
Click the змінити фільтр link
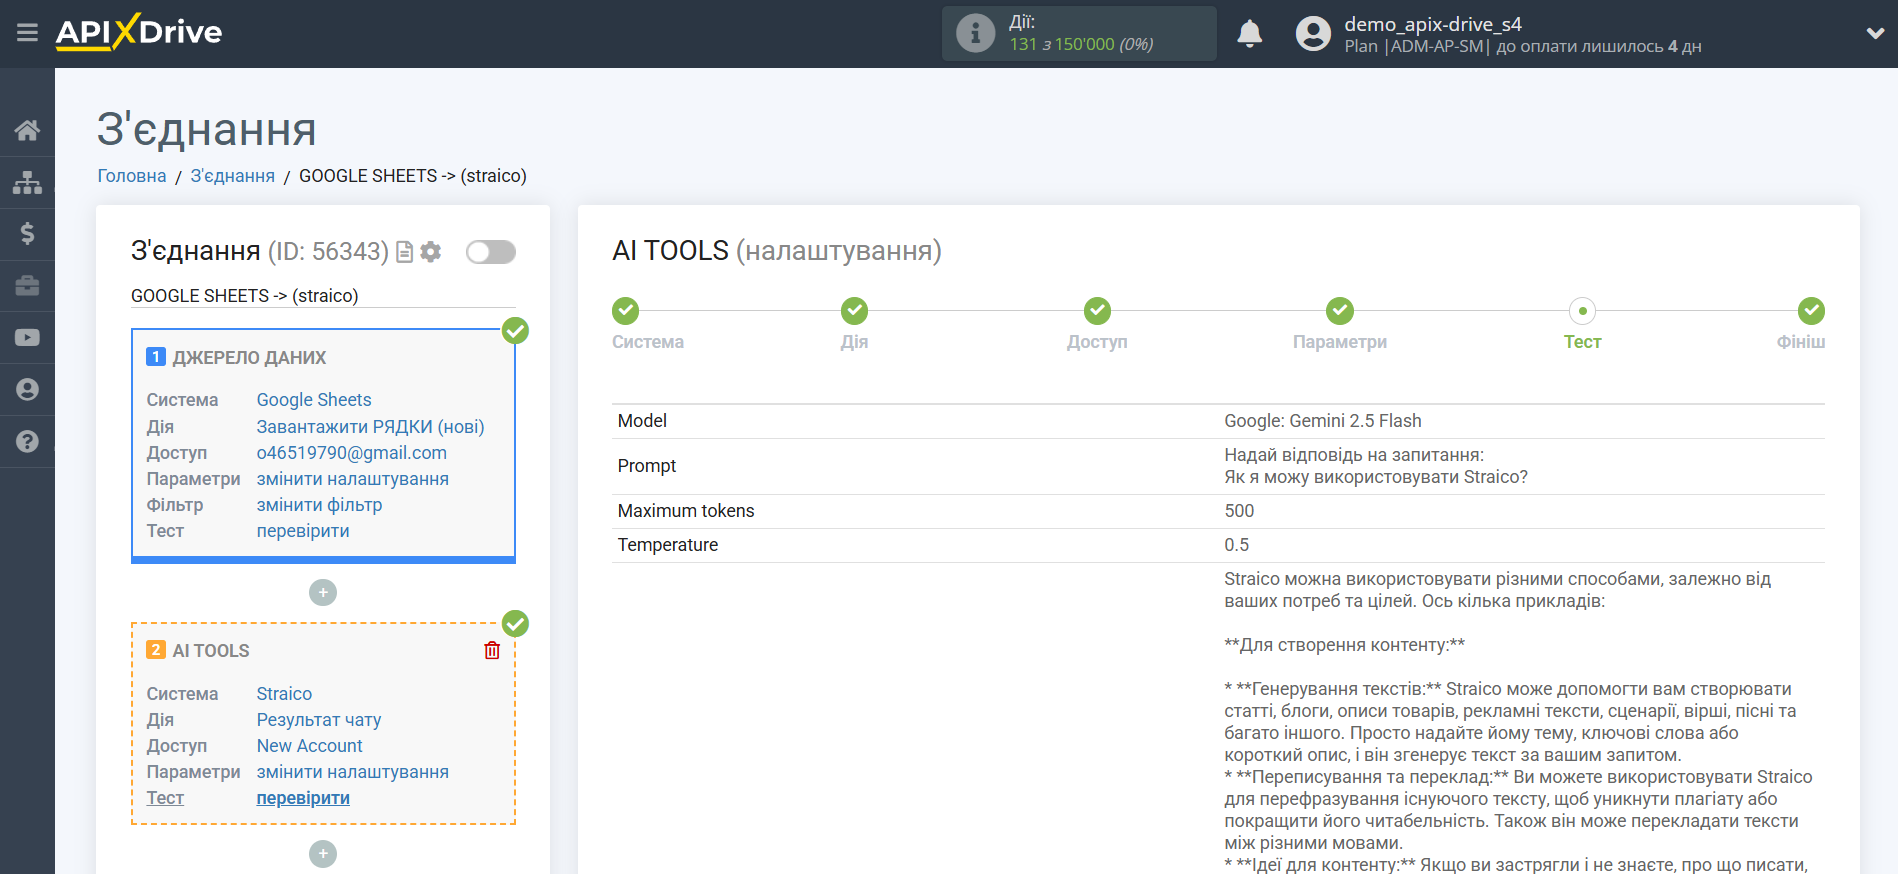coord(319,505)
